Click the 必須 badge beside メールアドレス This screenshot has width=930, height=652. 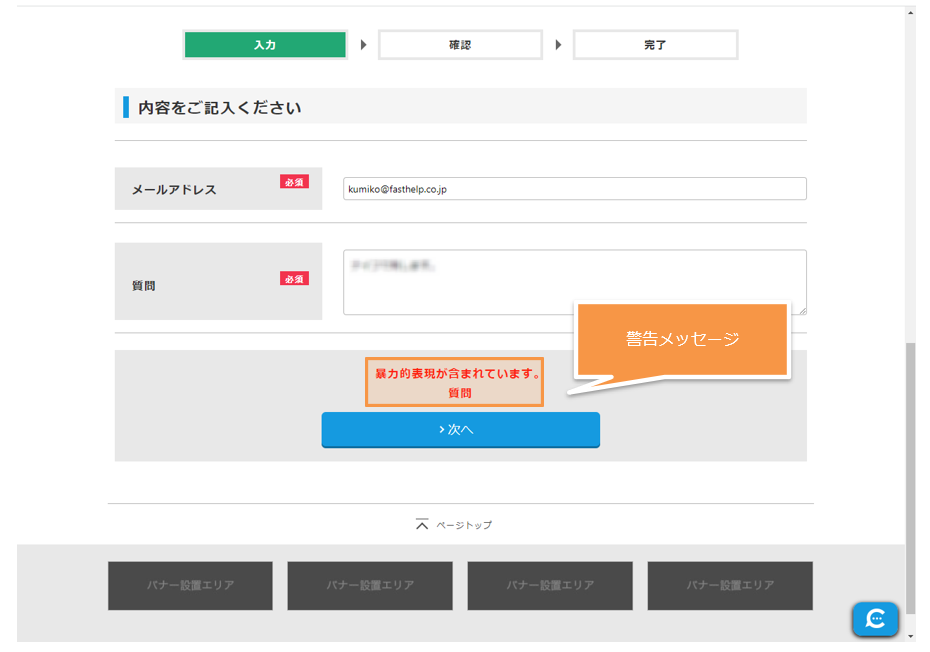click(x=294, y=182)
